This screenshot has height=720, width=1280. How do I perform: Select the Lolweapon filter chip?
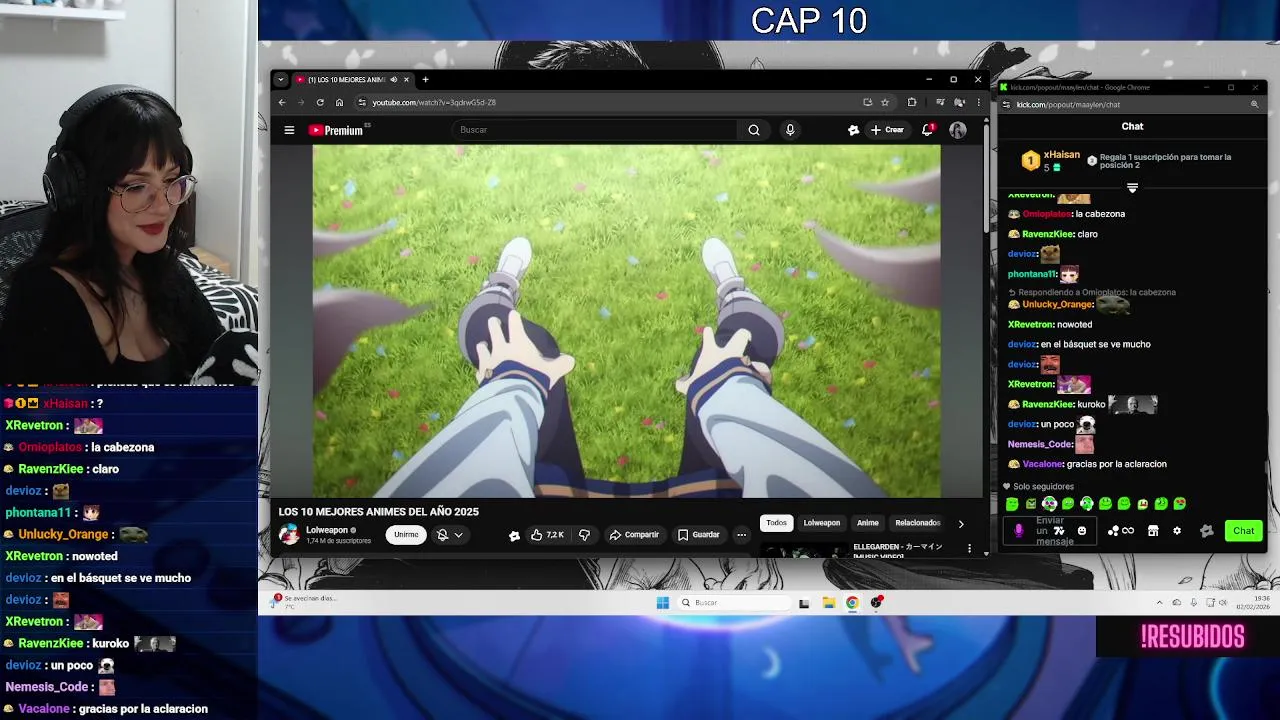tap(822, 523)
